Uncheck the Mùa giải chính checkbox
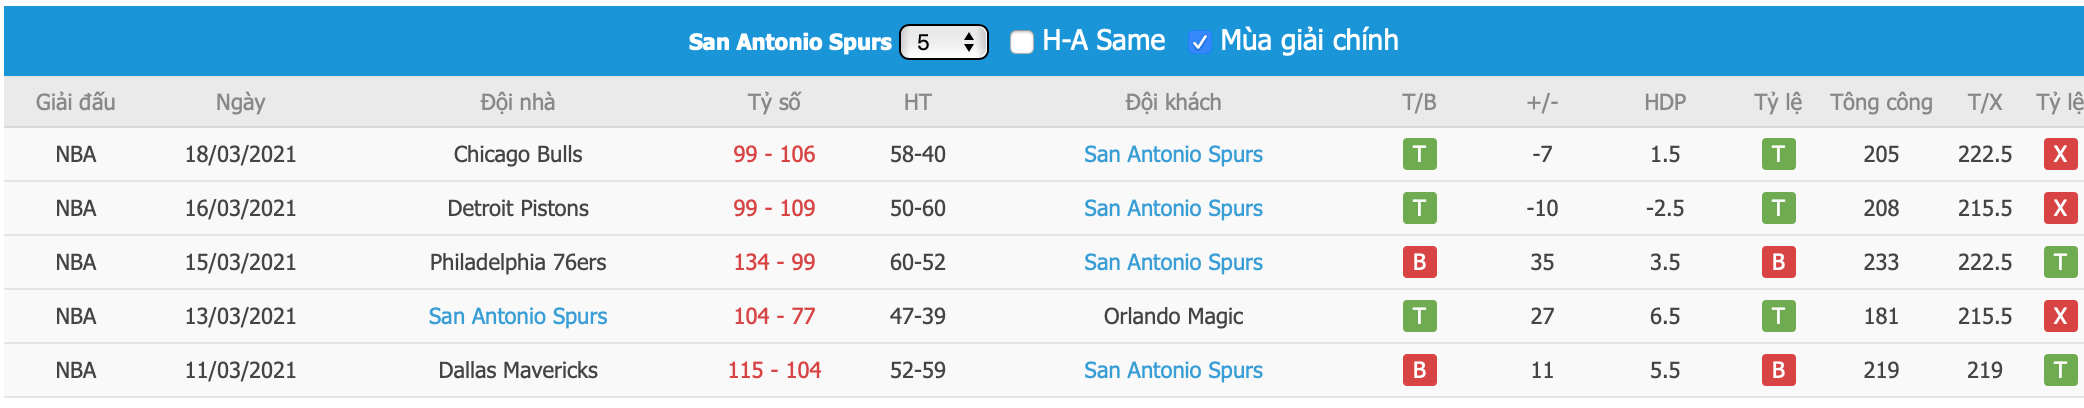2084x408 pixels. click(x=1199, y=42)
